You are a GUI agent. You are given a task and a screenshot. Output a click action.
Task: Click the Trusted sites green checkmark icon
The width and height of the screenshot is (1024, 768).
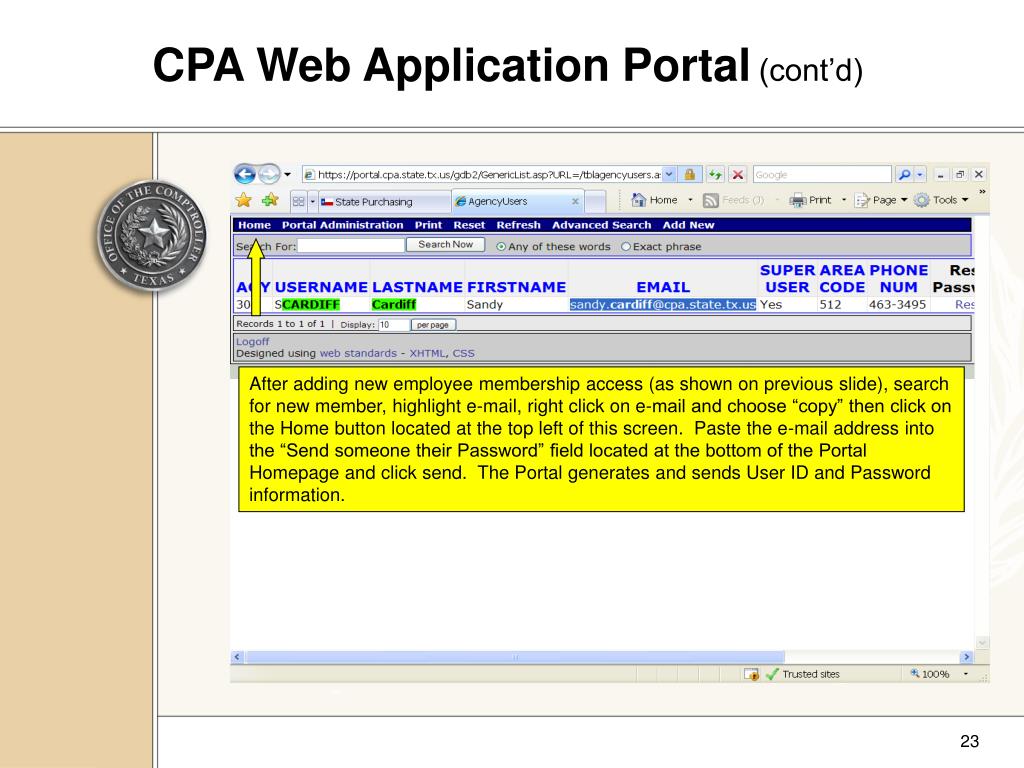772,674
